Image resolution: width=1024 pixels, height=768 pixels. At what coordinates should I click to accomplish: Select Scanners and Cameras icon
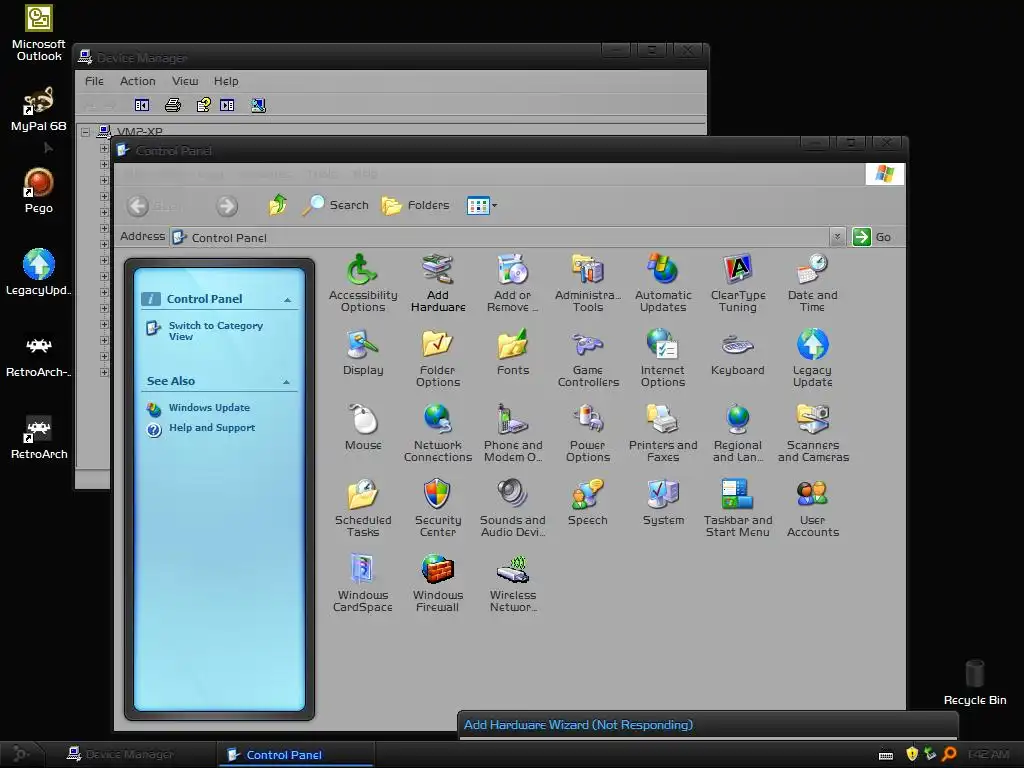tap(812, 433)
